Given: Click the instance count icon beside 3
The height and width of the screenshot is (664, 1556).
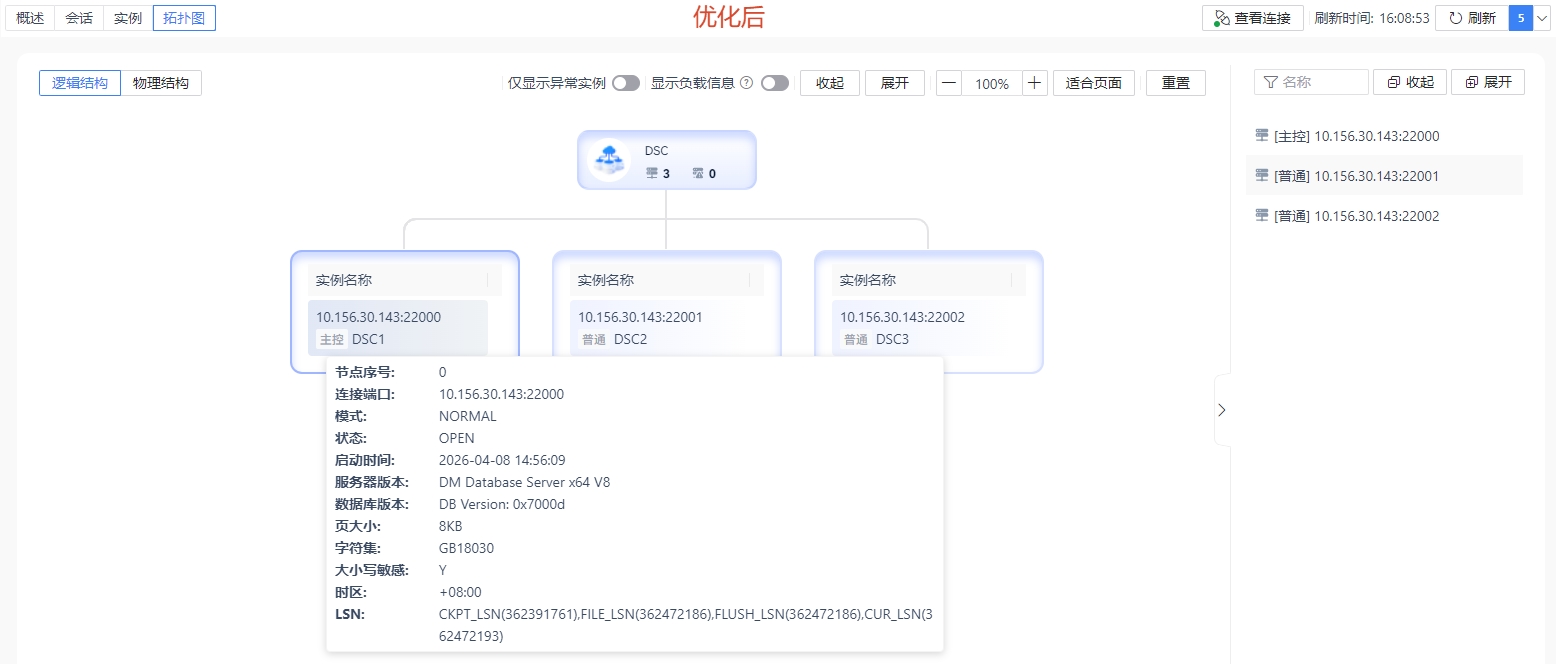Looking at the screenshot, I should (x=652, y=173).
